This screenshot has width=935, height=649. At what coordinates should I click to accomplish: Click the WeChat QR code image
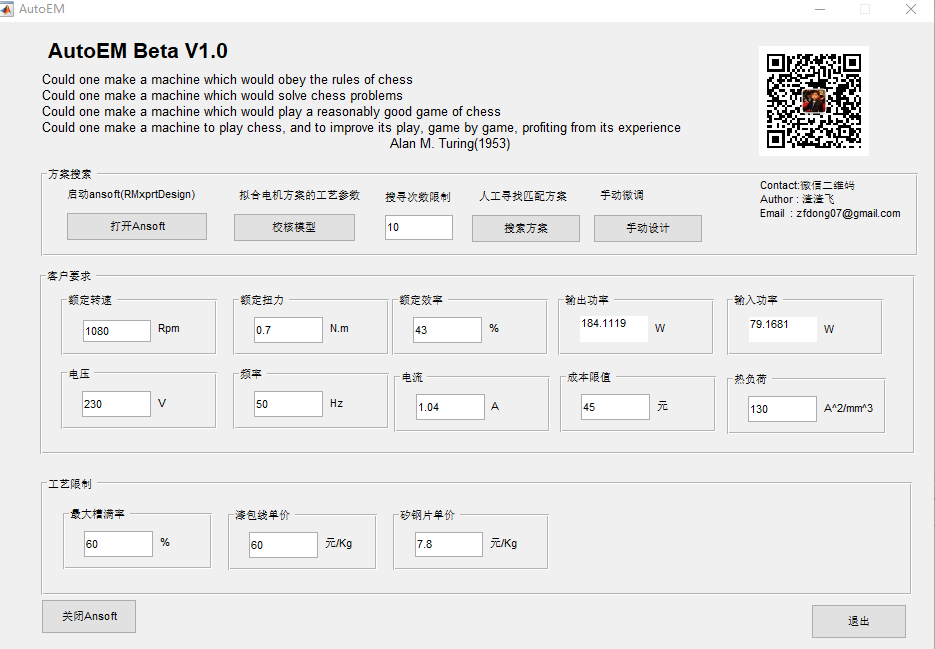[x=813, y=101]
